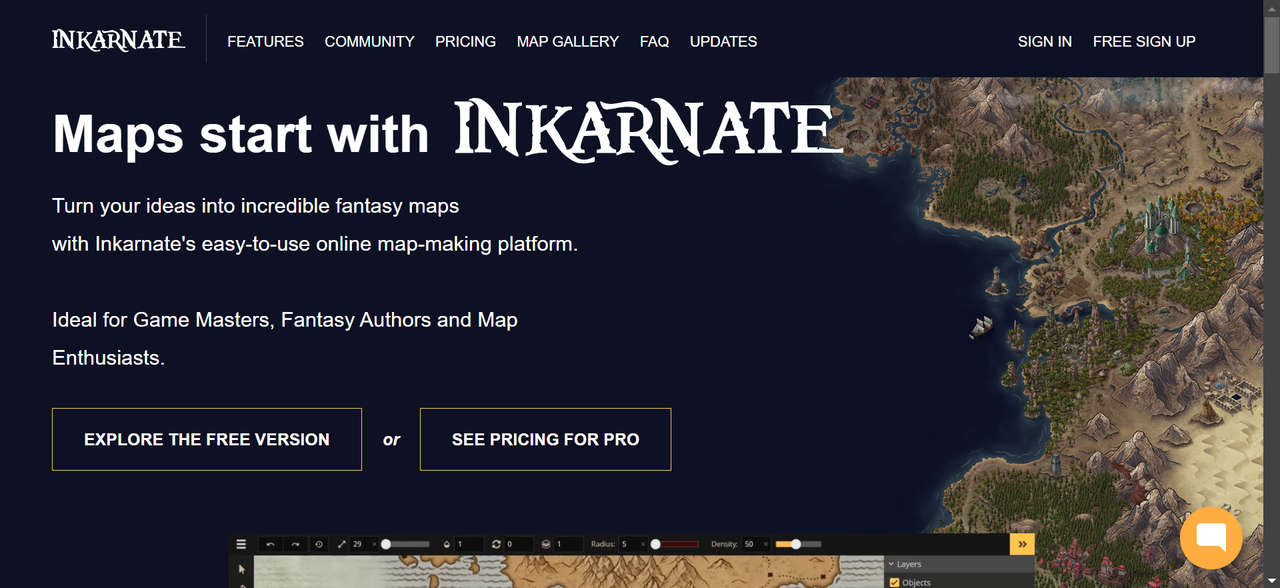Select the pointer tool in the editor sidebar
This screenshot has width=1280, height=588.
click(241, 569)
